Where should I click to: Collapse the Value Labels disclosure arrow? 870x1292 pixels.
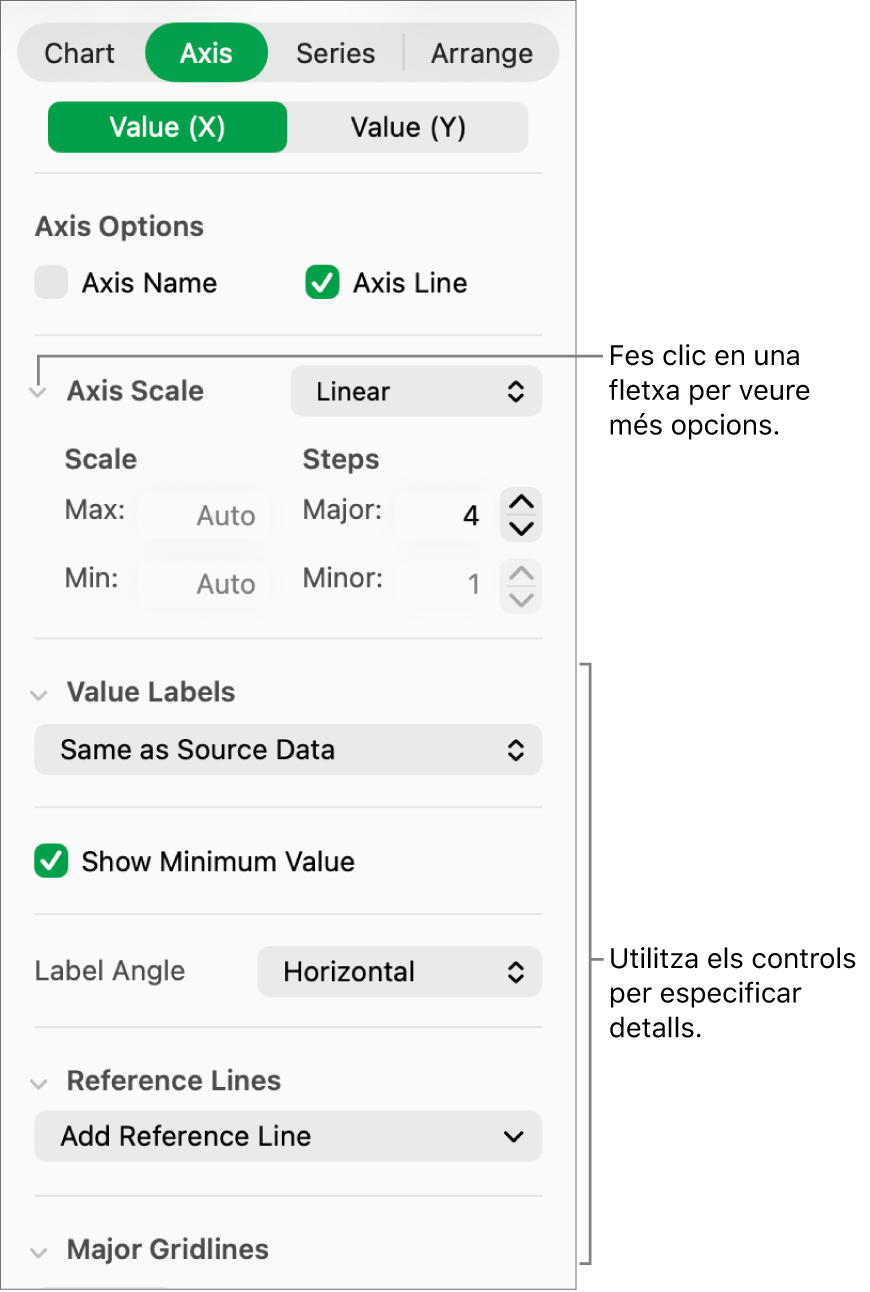click(x=39, y=694)
